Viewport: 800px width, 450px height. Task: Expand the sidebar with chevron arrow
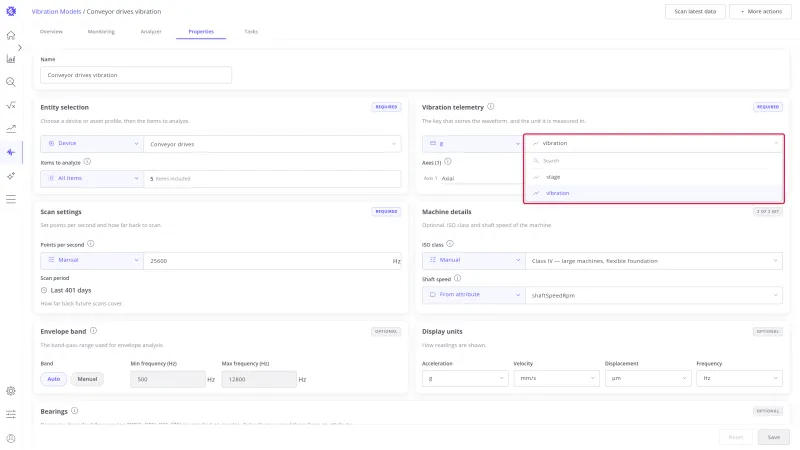(x=19, y=47)
